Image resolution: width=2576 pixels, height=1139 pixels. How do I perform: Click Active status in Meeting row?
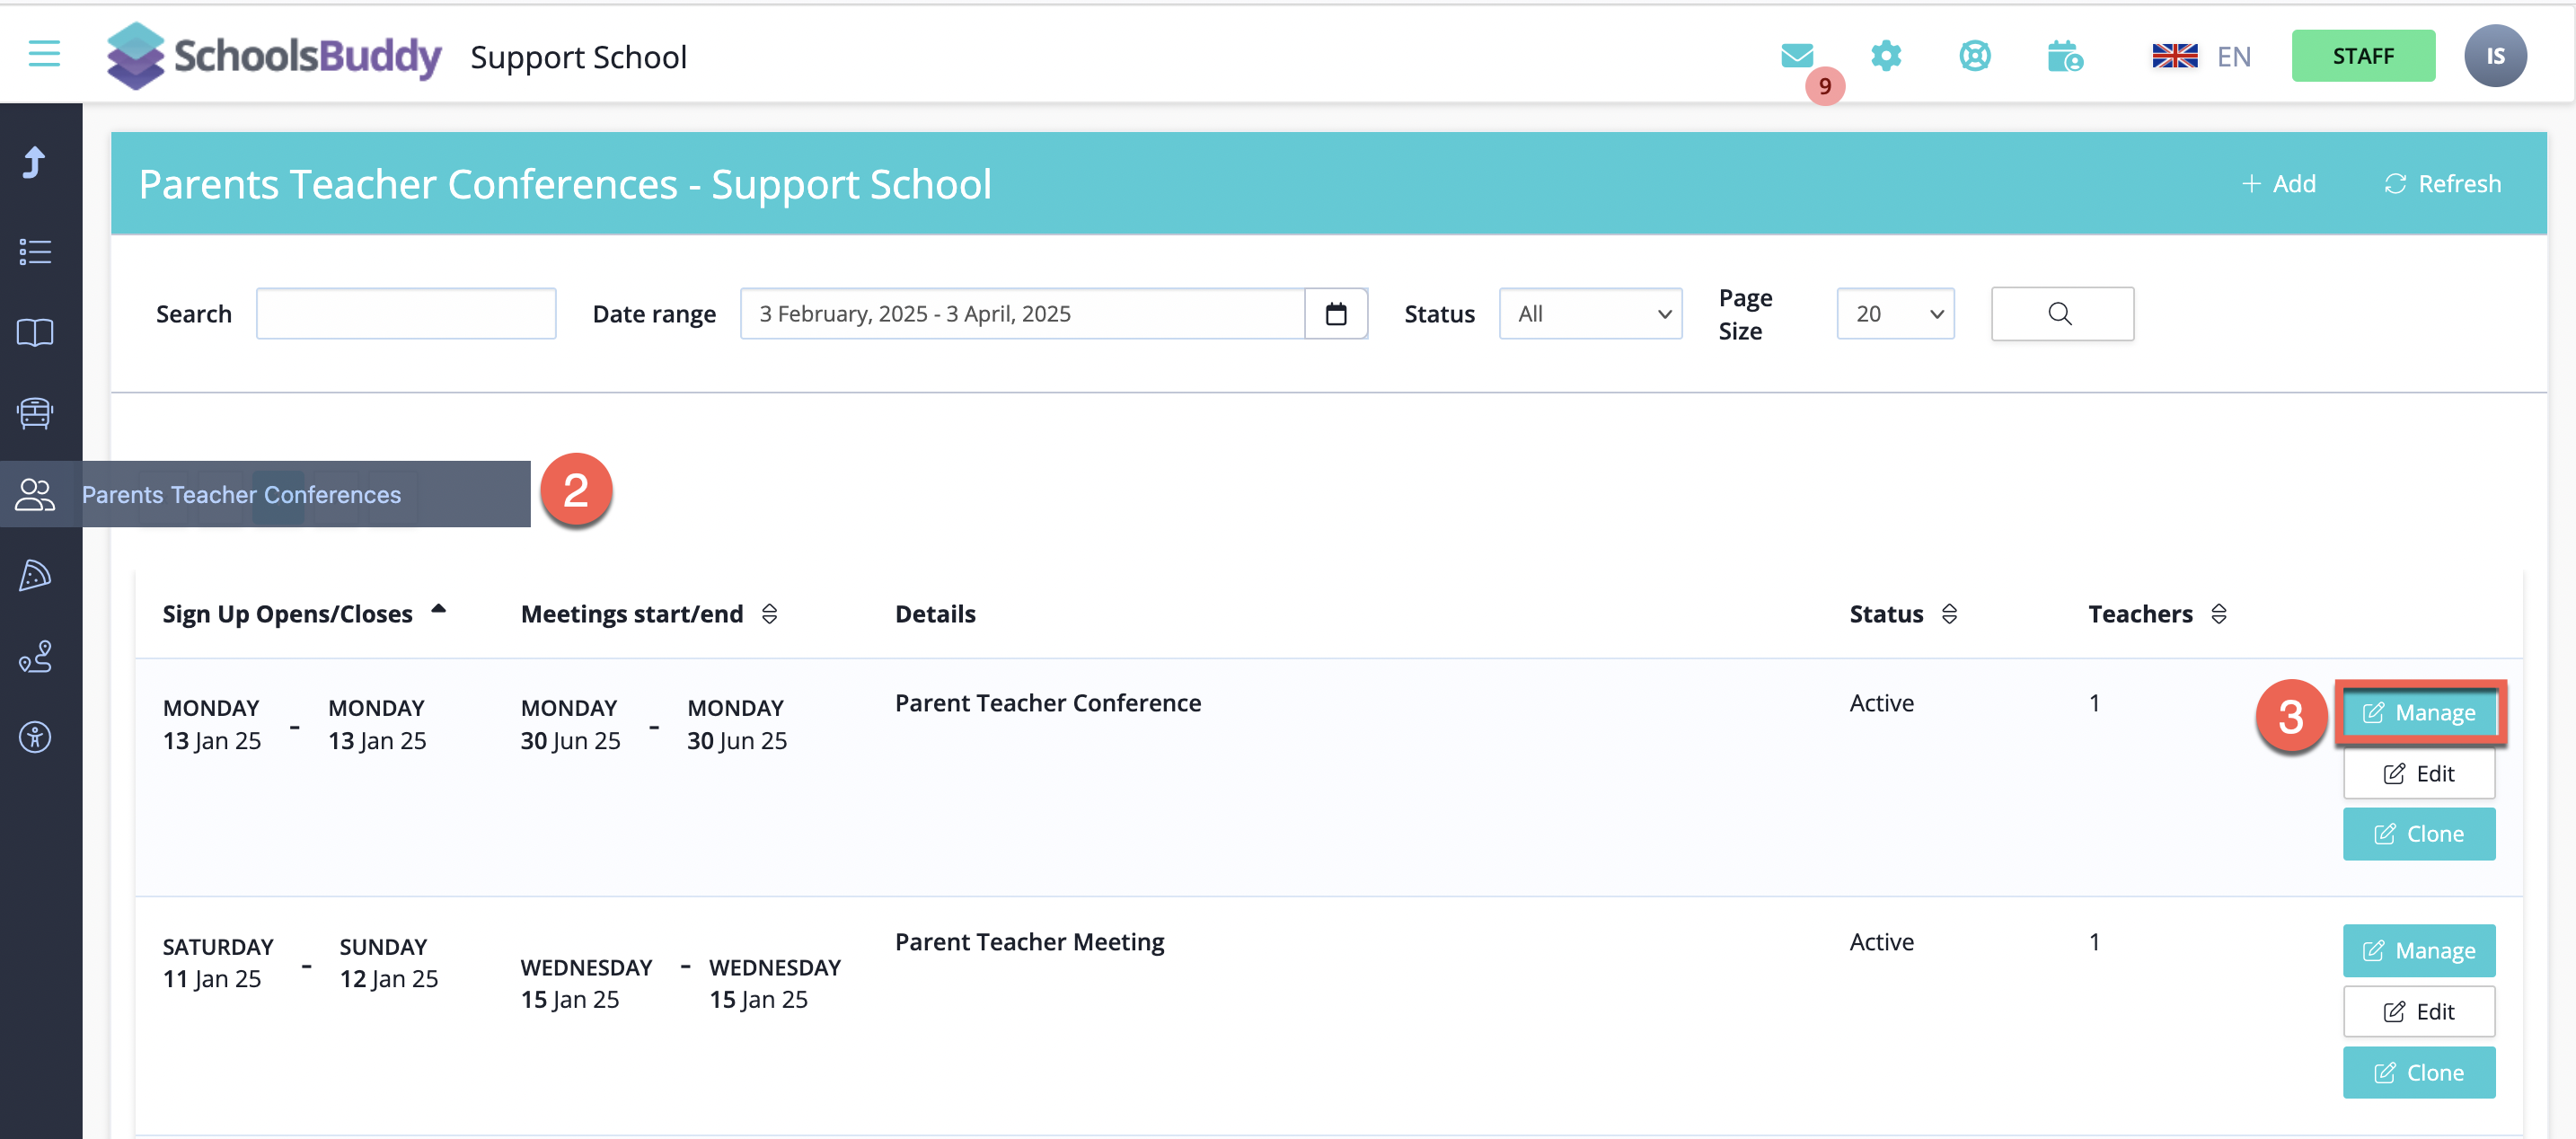1881,942
